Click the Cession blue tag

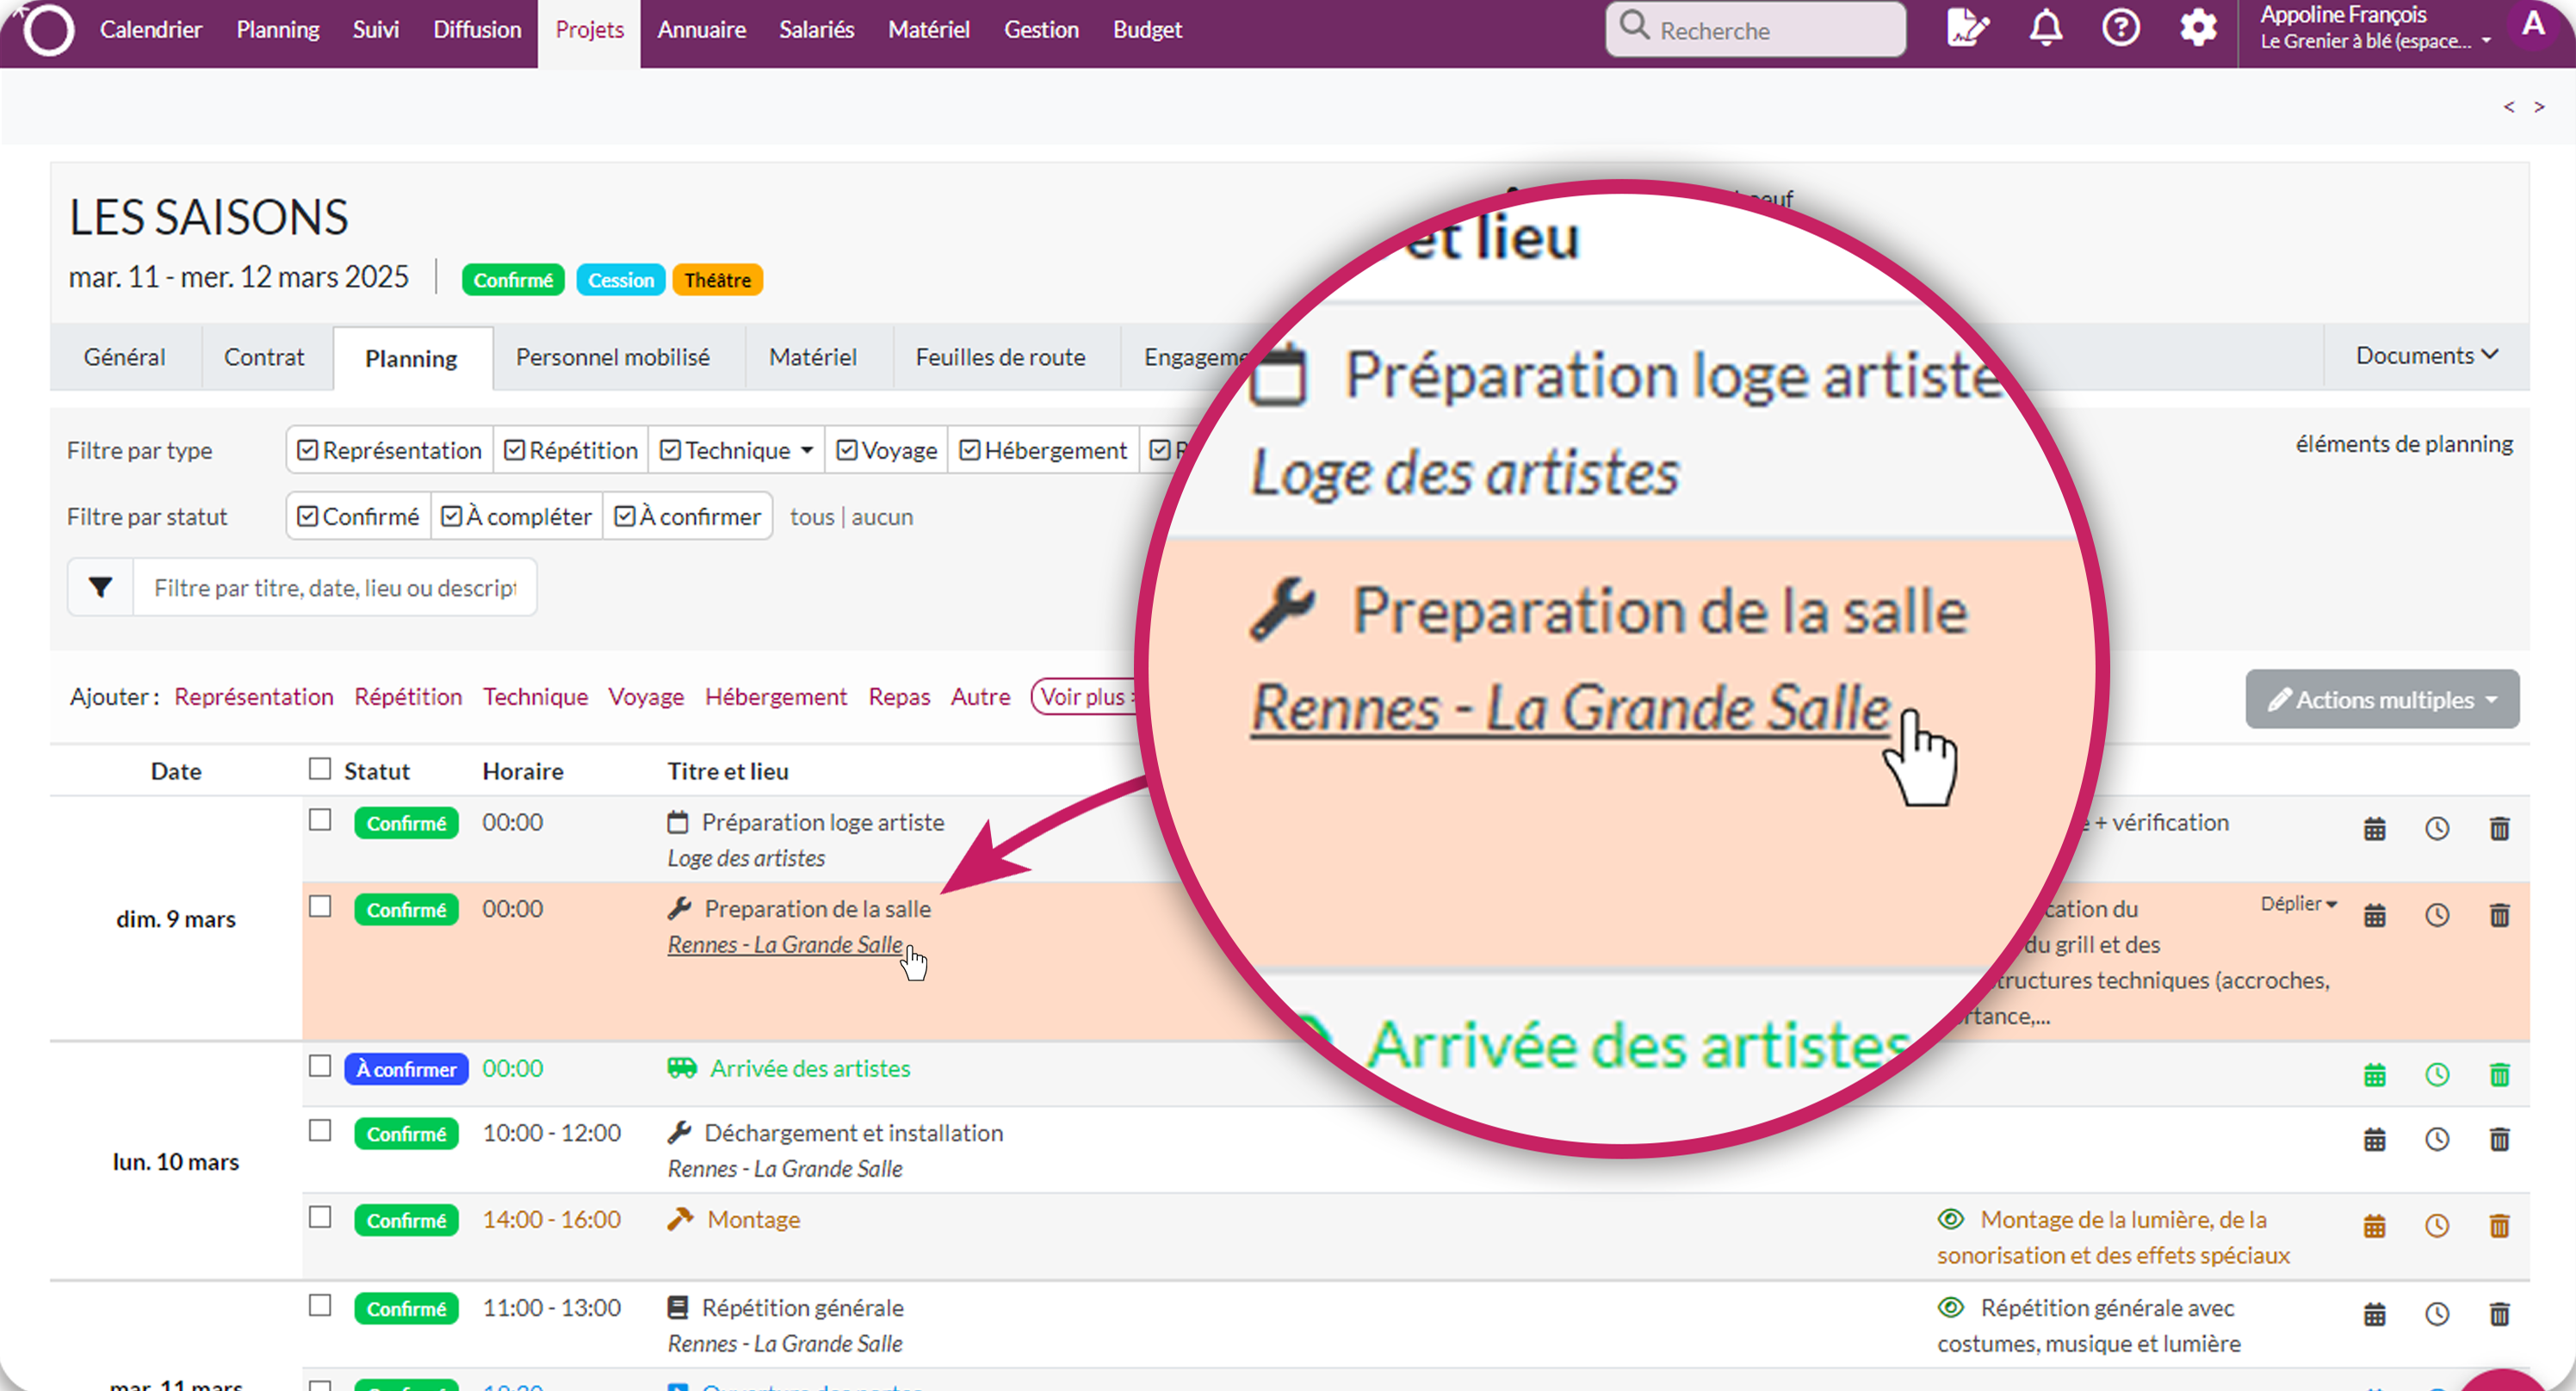pyautogui.click(x=620, y=280)
